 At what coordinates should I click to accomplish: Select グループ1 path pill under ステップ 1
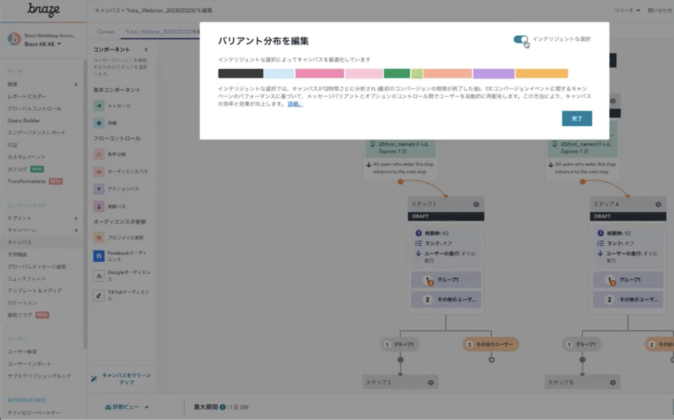[400, 344]
